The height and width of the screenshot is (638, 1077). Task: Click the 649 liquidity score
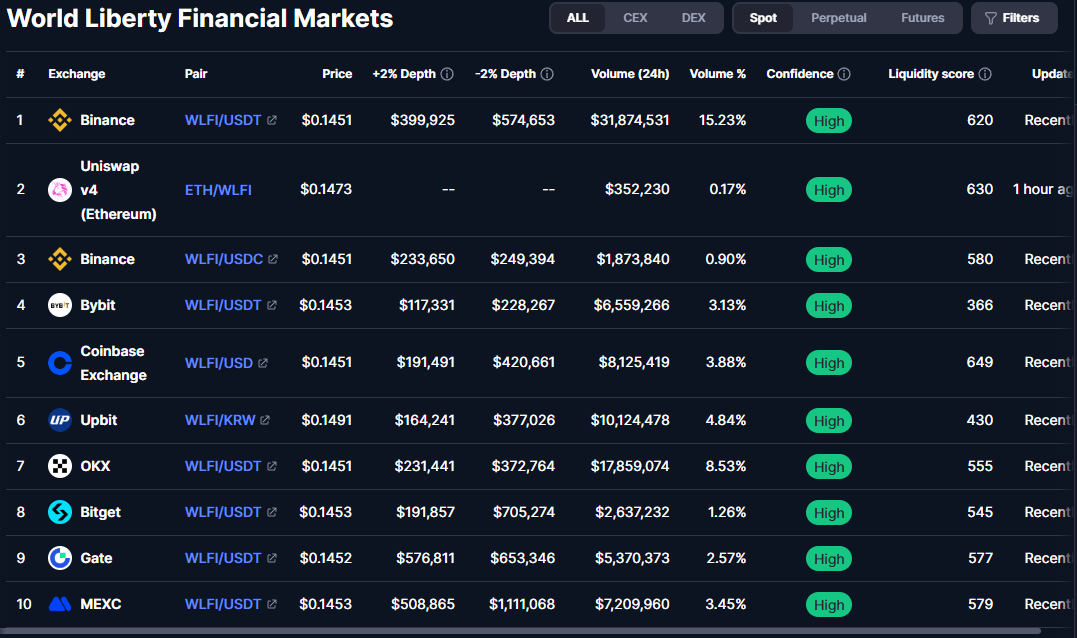point(979,362)
